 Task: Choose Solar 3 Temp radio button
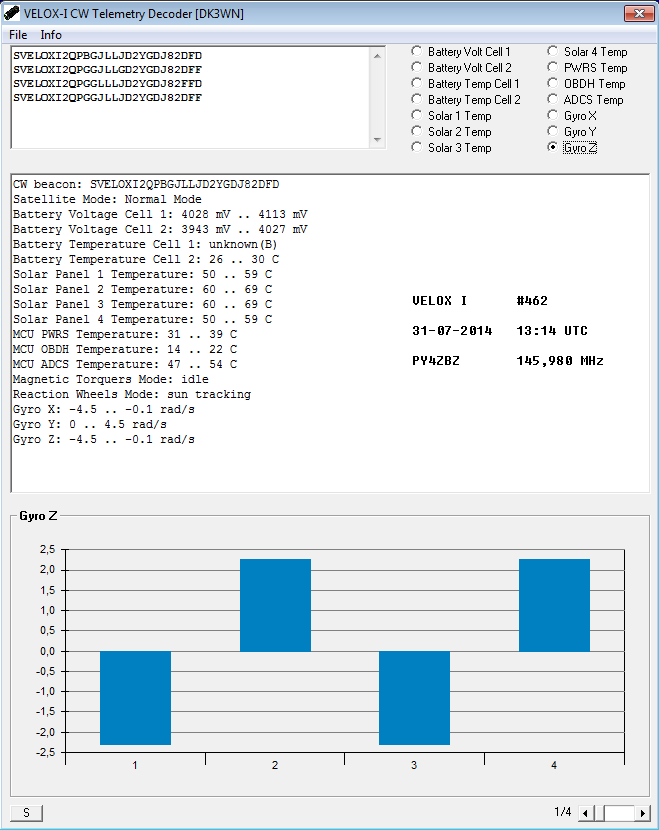[x=417, y=148]
